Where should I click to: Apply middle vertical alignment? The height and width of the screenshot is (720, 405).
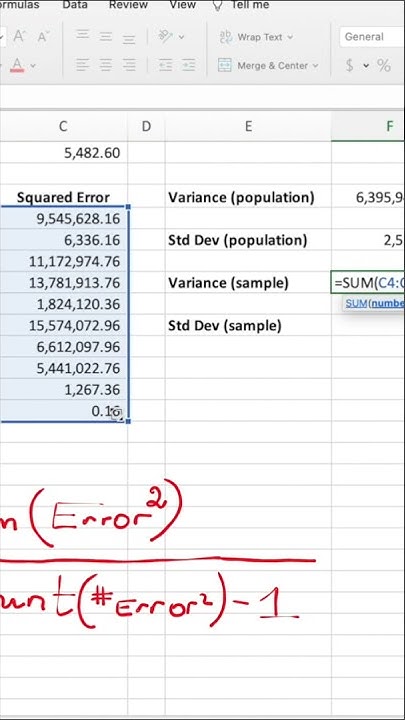point(106,36)
